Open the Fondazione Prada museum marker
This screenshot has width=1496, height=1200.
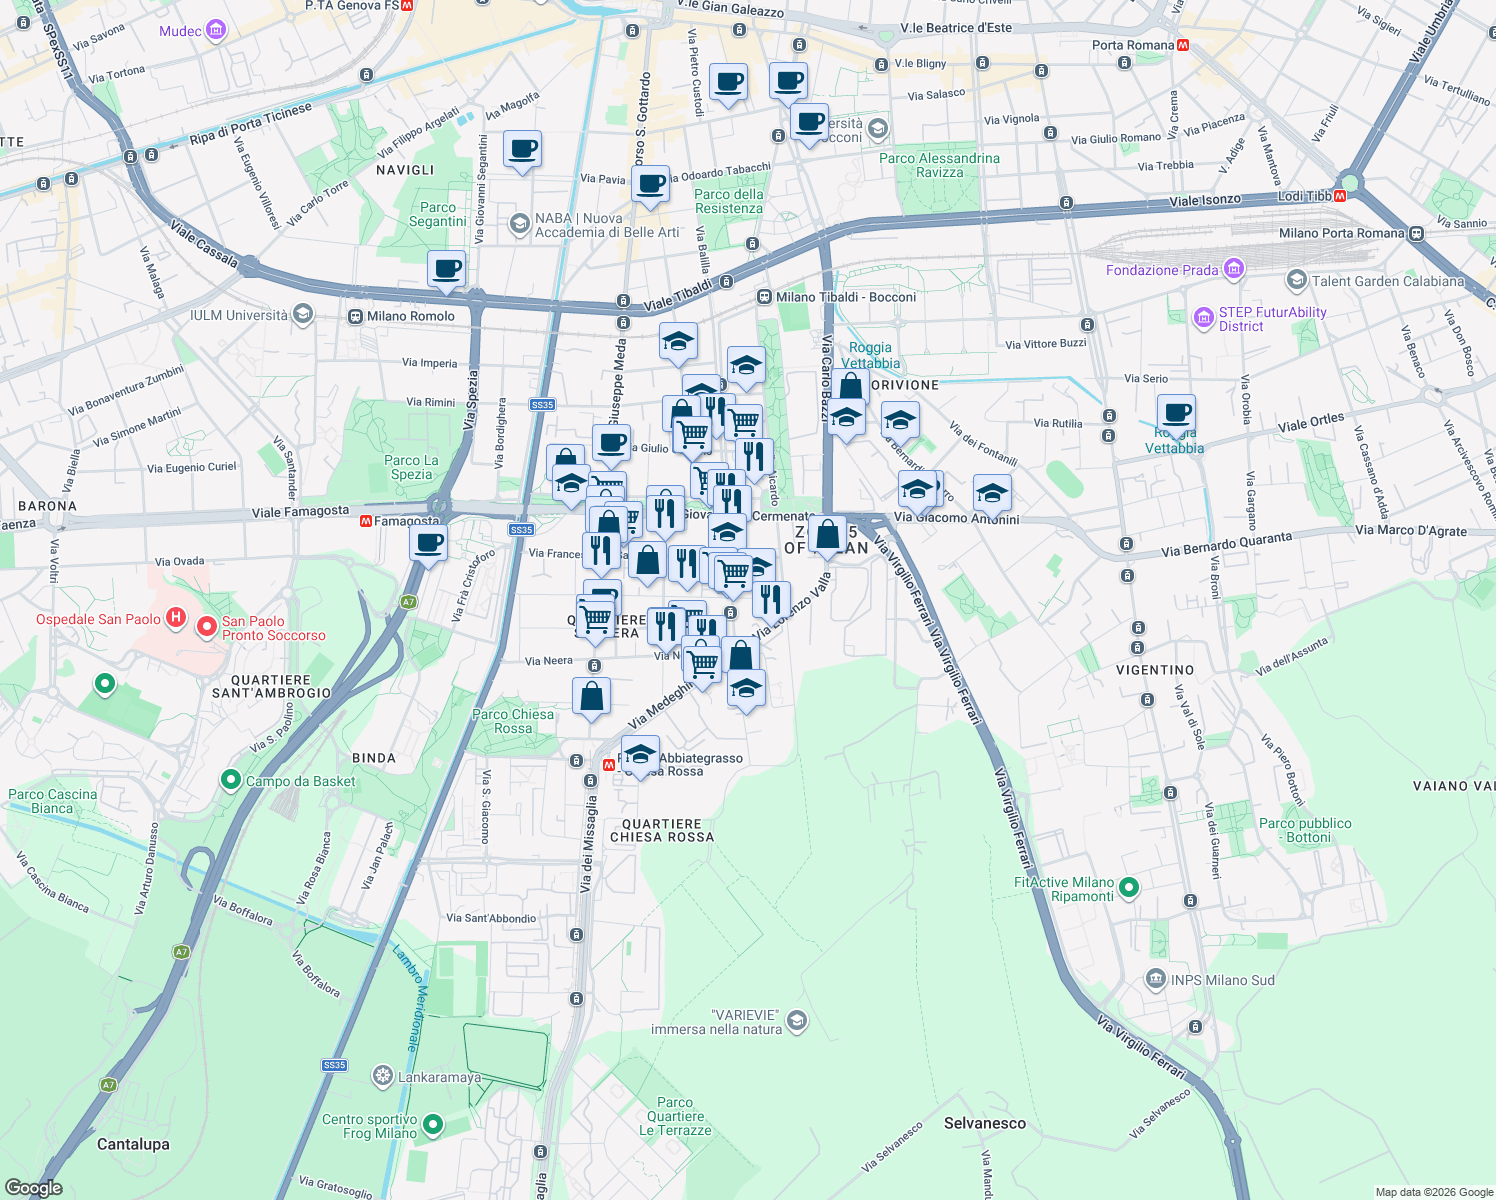click(1234, 269)
